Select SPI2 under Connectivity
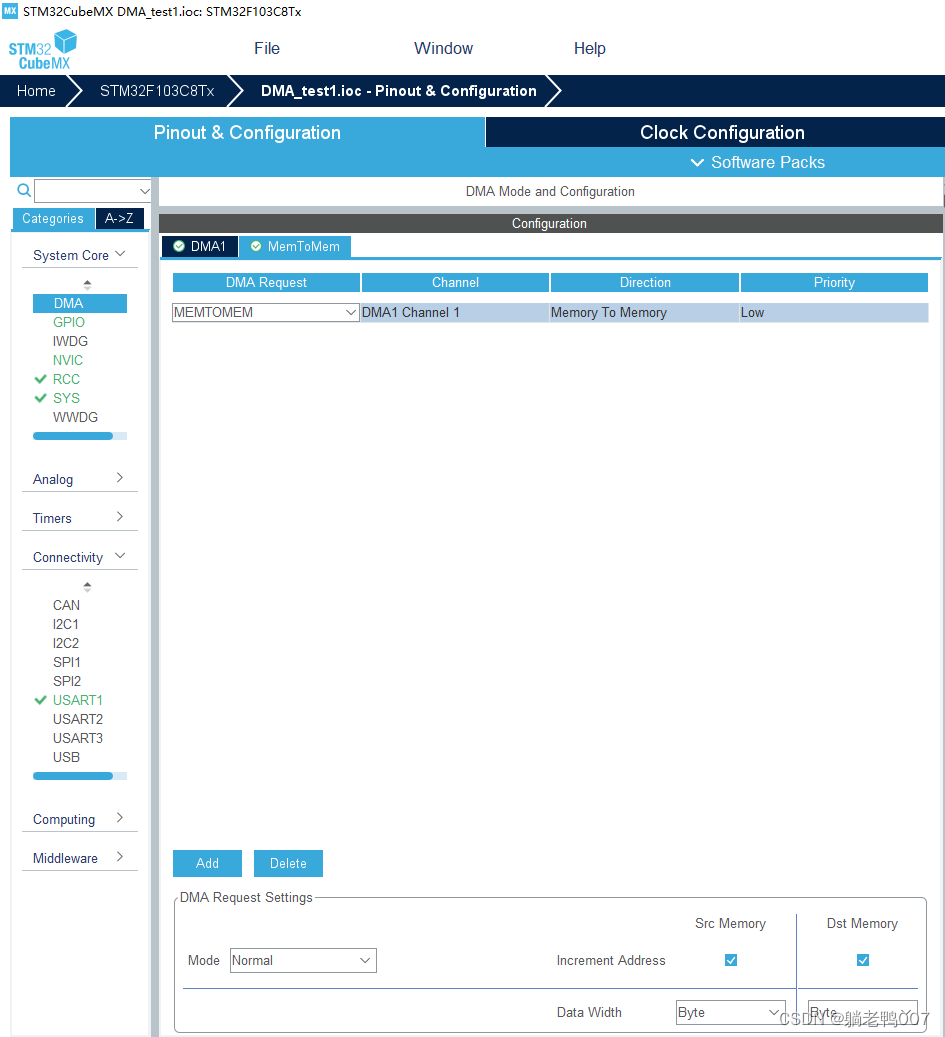The width and height of the screenshot is (945, 1037). (x=67, y=681)
